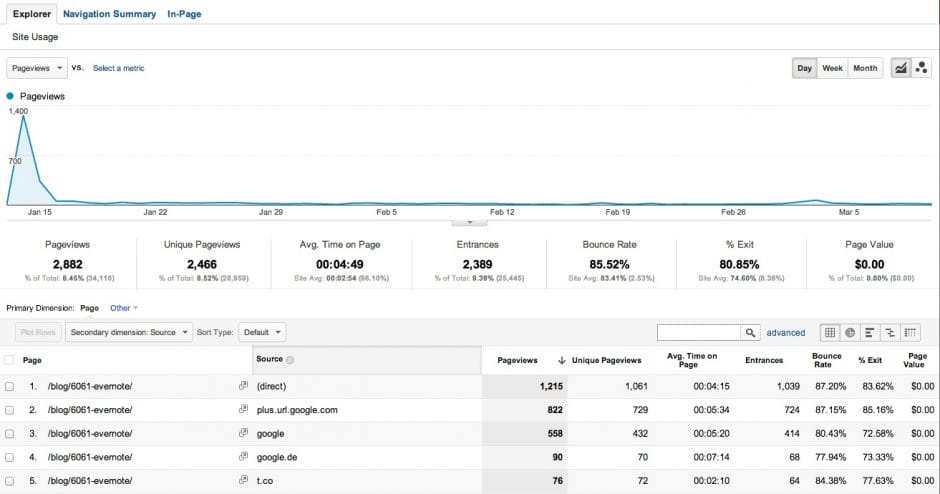
Task: Open the Pageviews metric dropdown
Action: point(37,68)
